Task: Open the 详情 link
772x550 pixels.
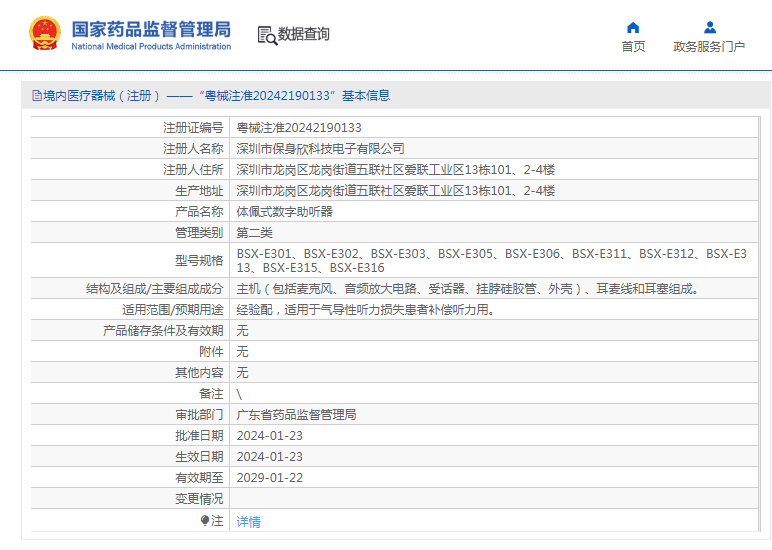Action: [x=249, y=522]
